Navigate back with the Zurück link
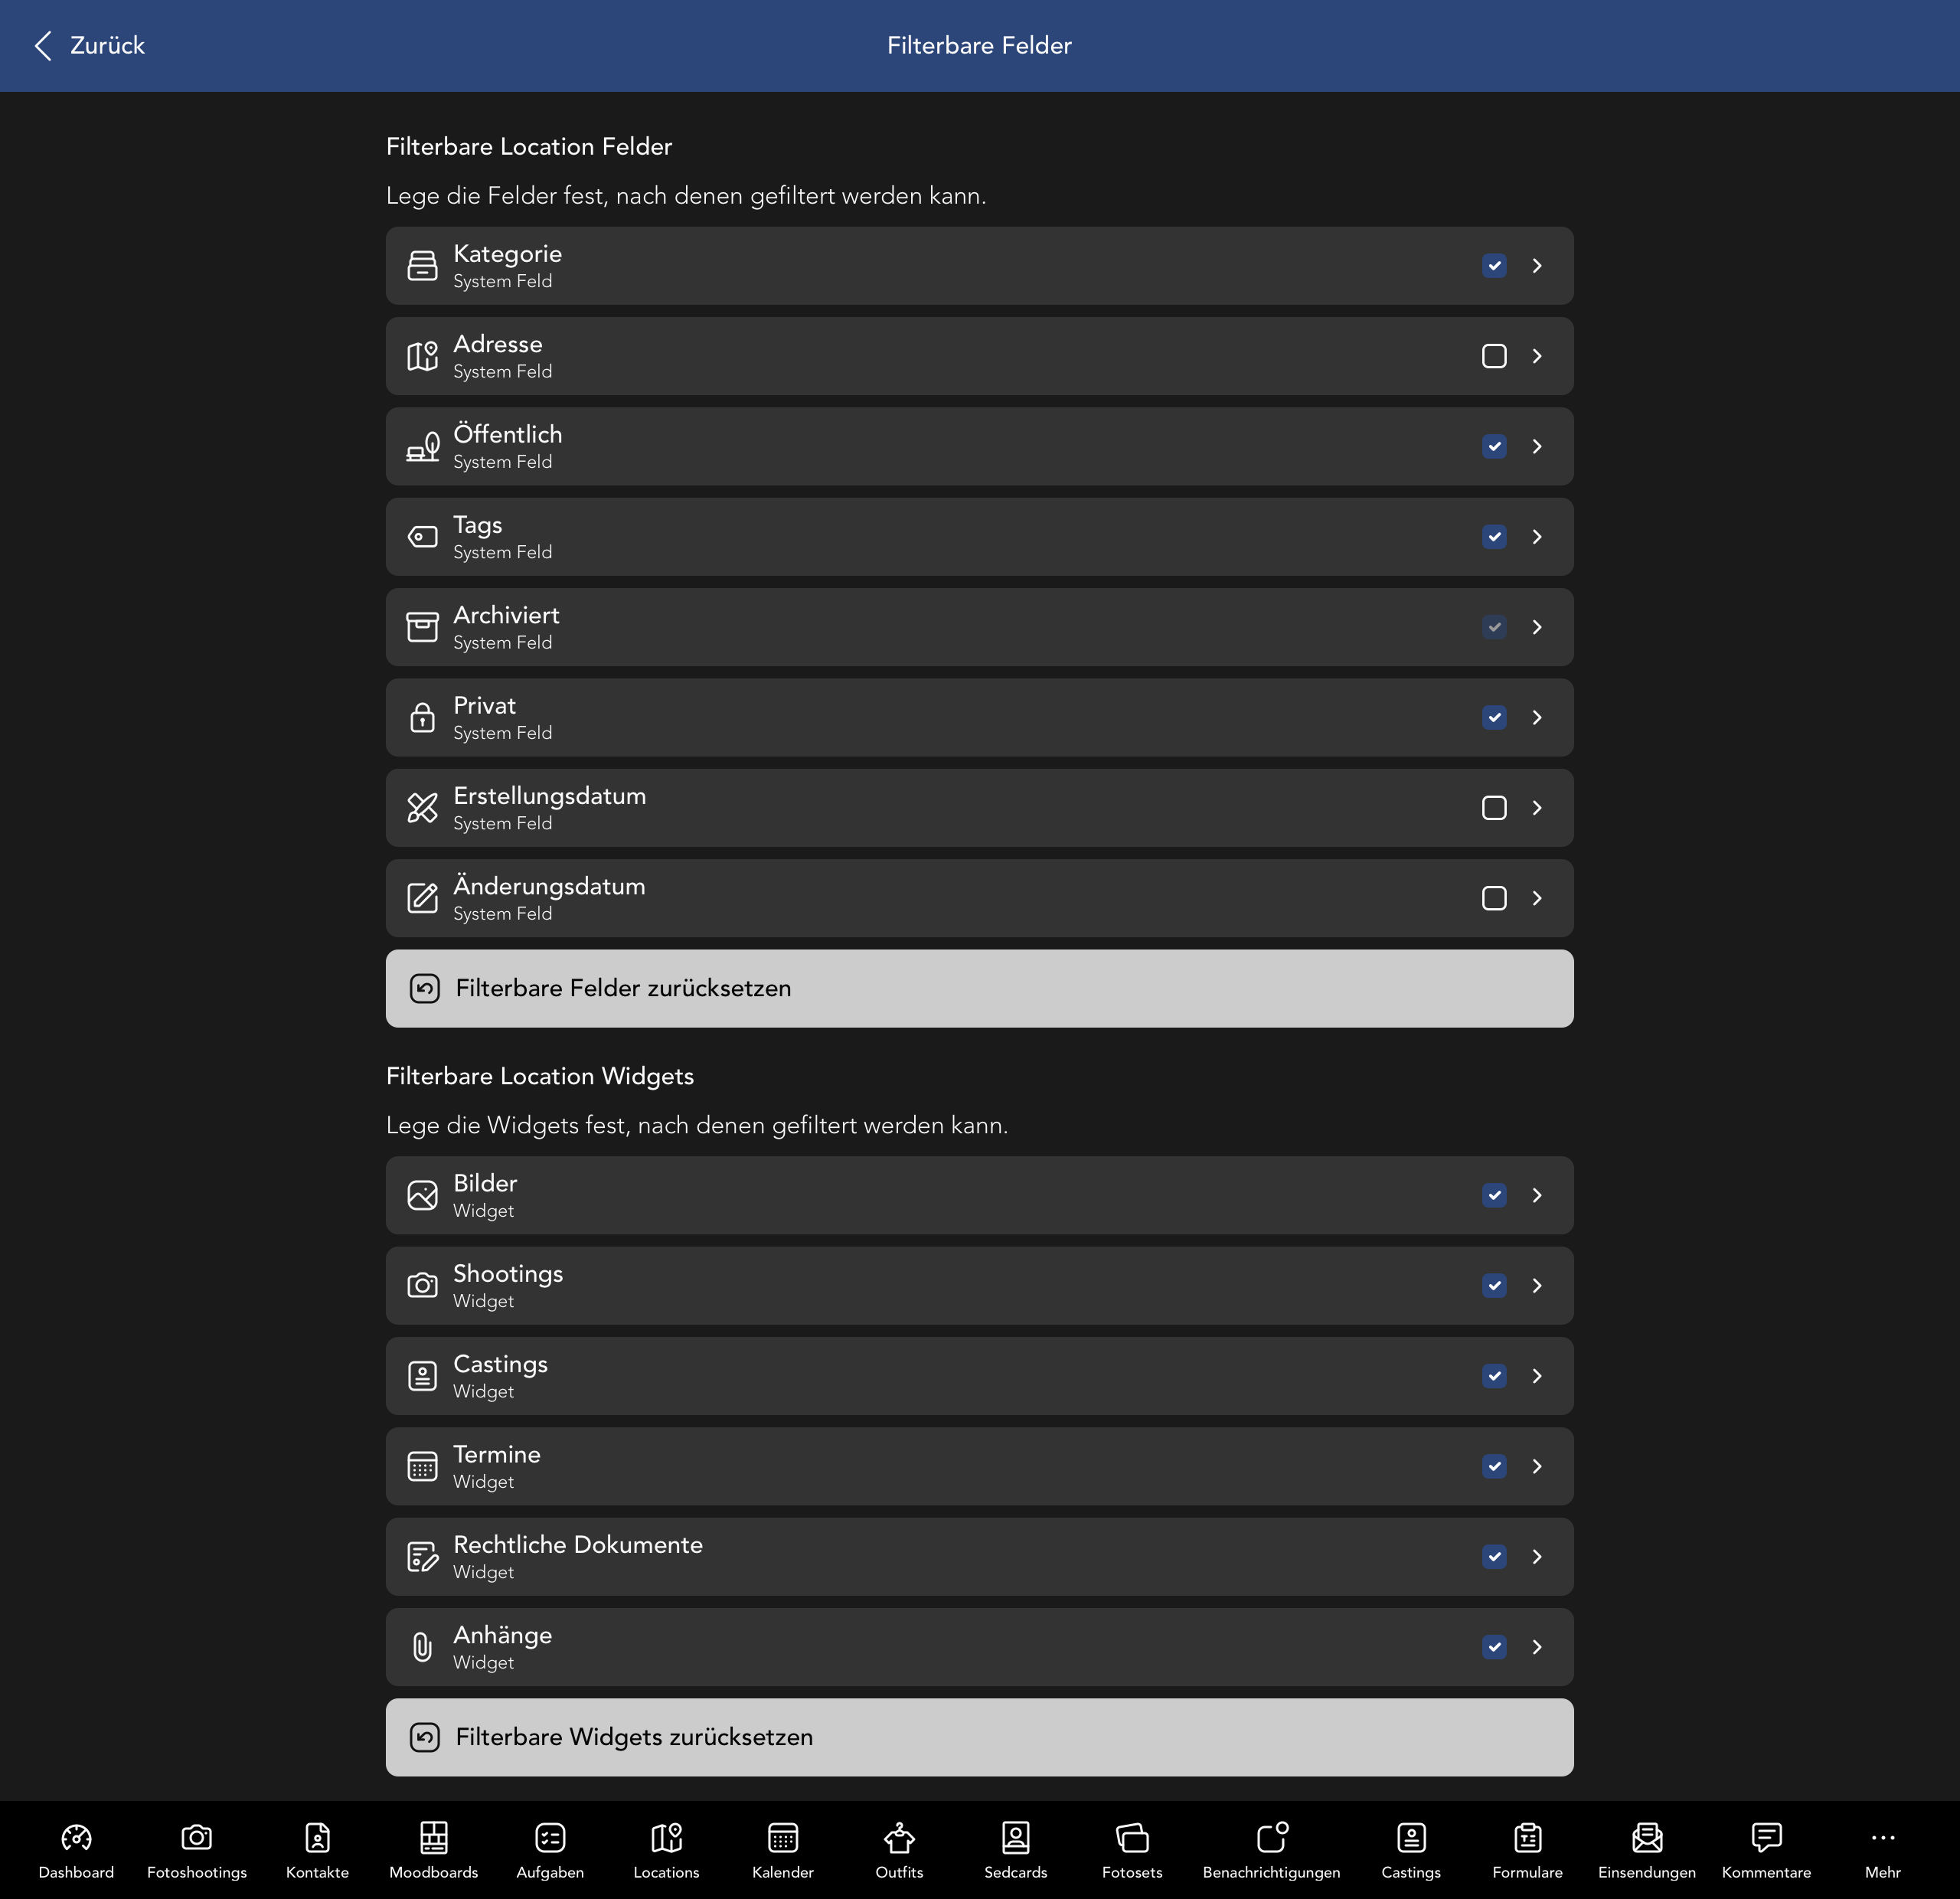The height and width of the screenshot is (1899, 1960). [x=88, y=45]
